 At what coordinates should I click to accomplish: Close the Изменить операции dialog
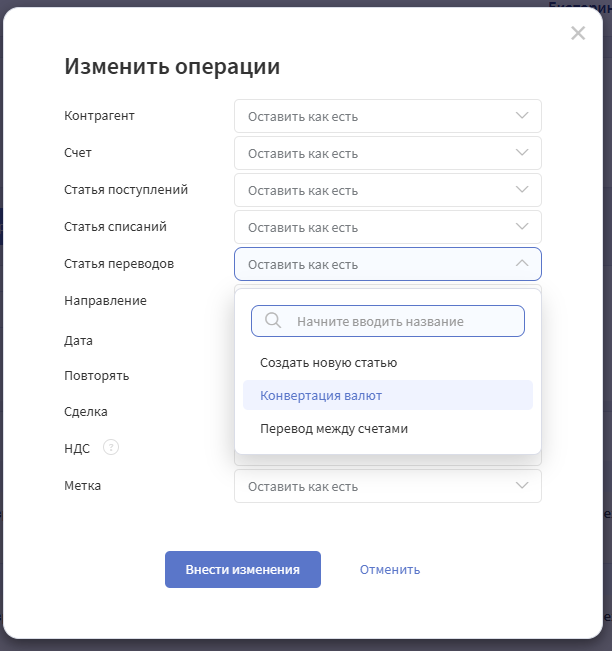coord(578,33)
